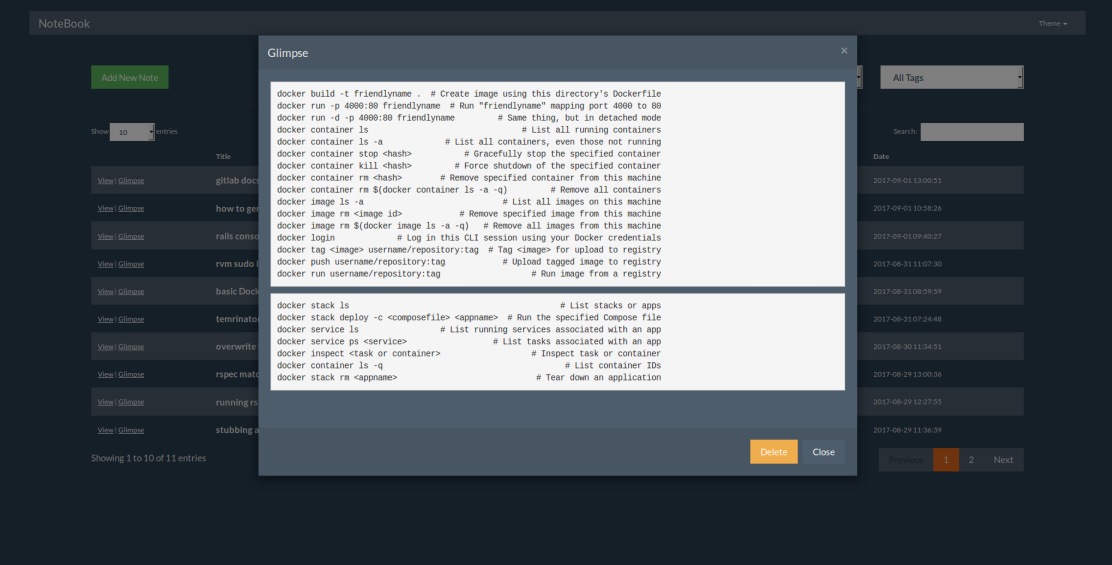Open Glimpse link for the rvm sudo note
The image size is (1112, 565).
click(x=130, y=264)
